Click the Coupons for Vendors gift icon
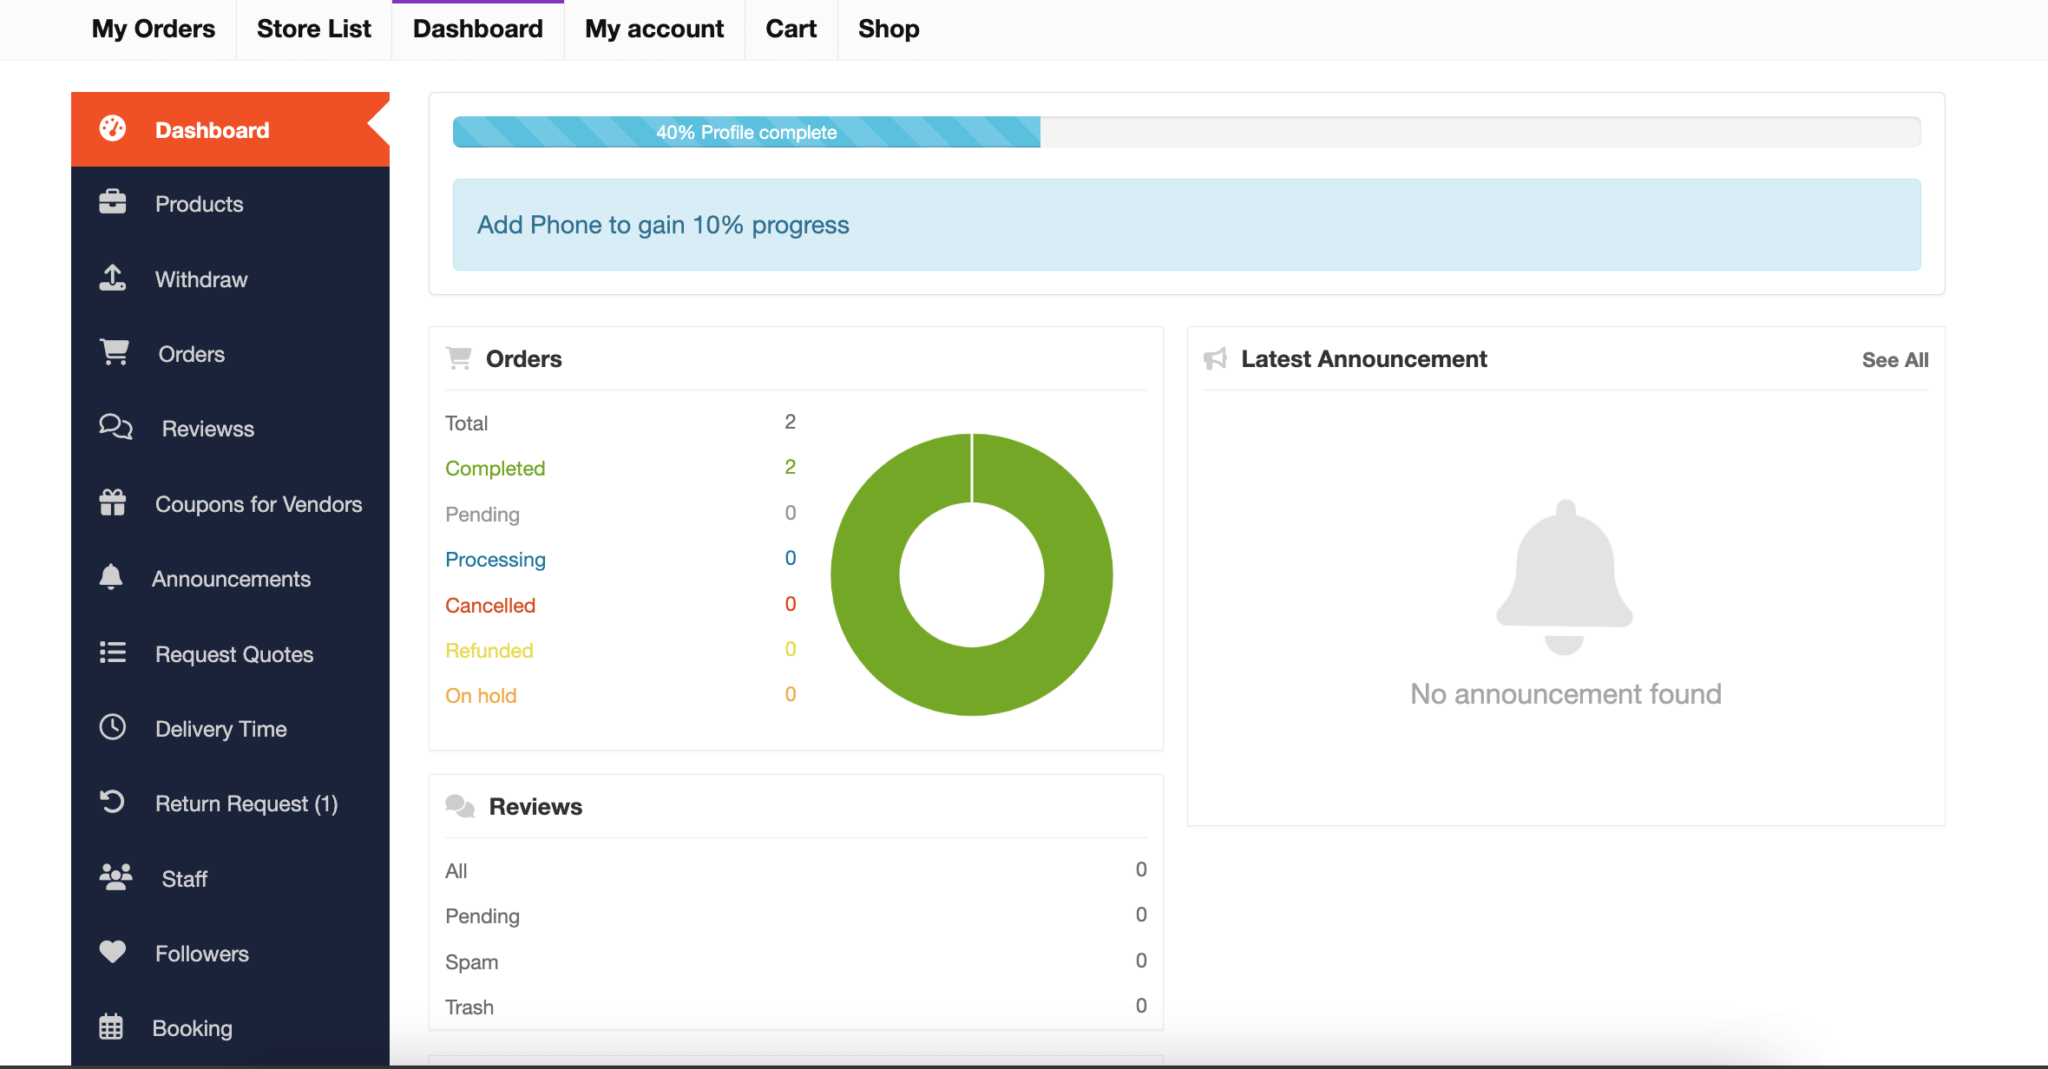 pyautogui.click(x=113, y=503)
